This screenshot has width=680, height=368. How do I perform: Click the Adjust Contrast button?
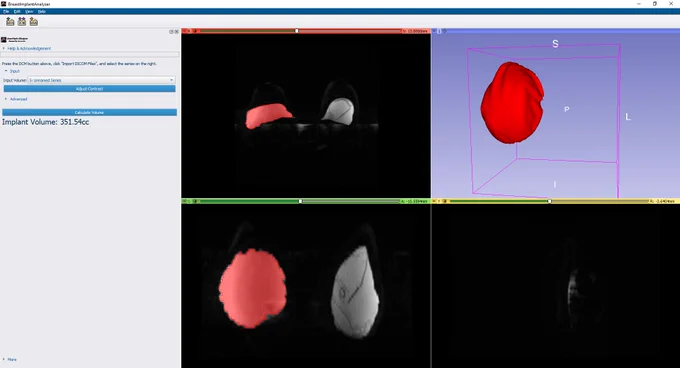(89, 89)
